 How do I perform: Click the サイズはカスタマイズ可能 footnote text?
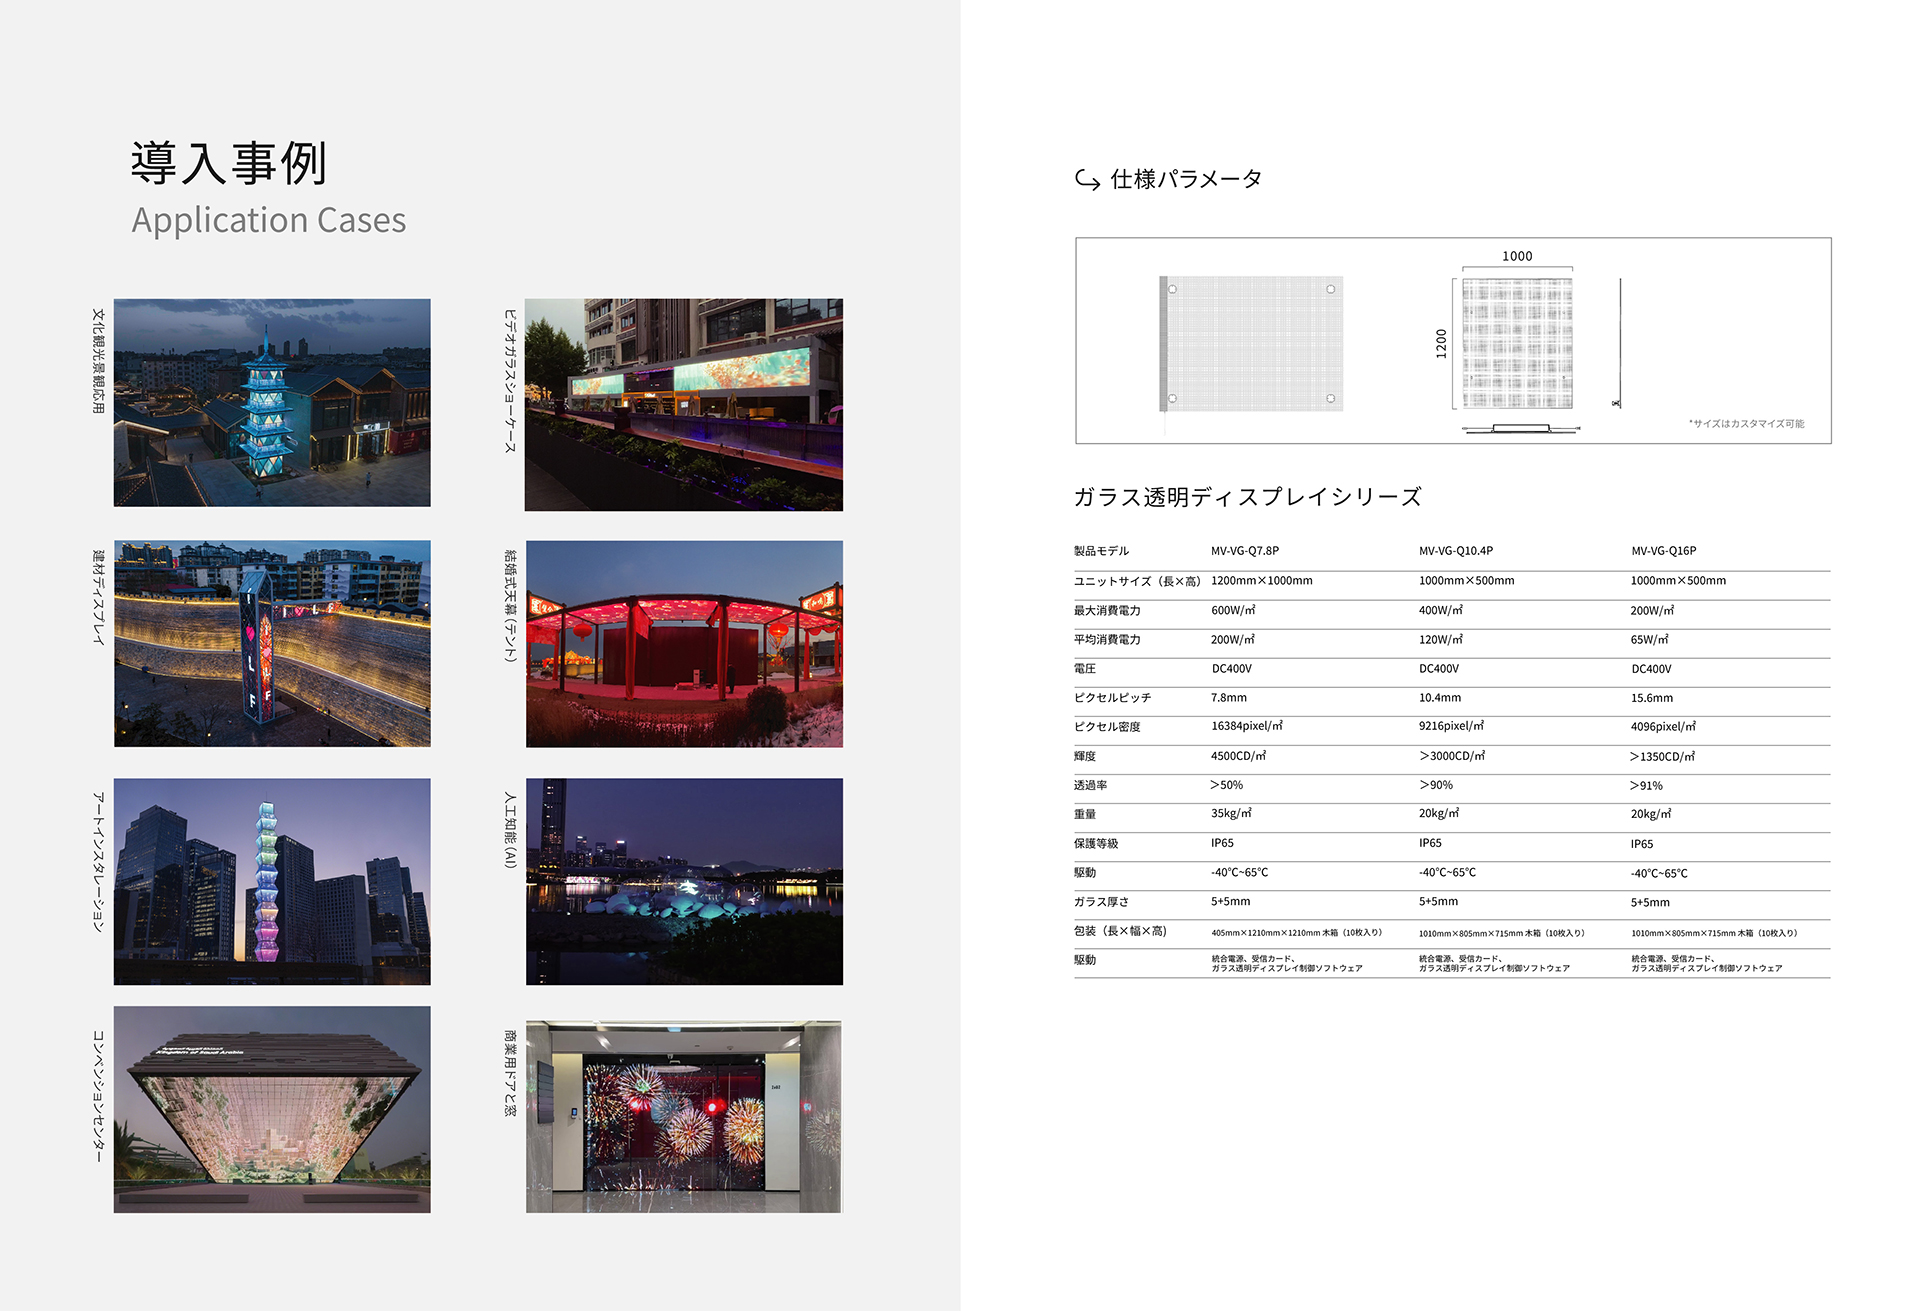tap(1747, 424)
